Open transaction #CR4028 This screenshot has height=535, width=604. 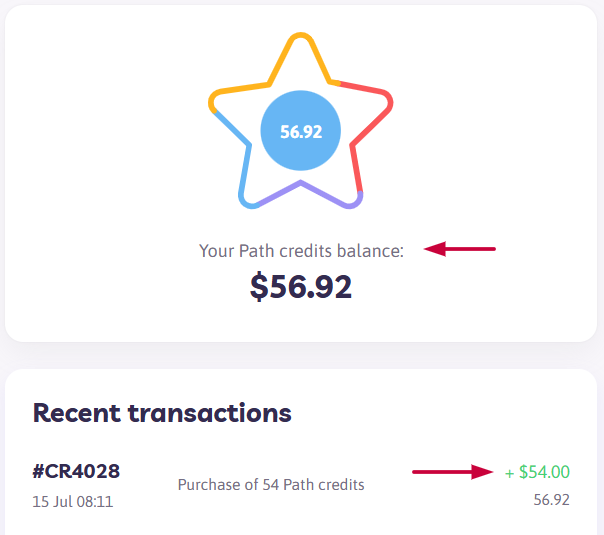point(76,471)
